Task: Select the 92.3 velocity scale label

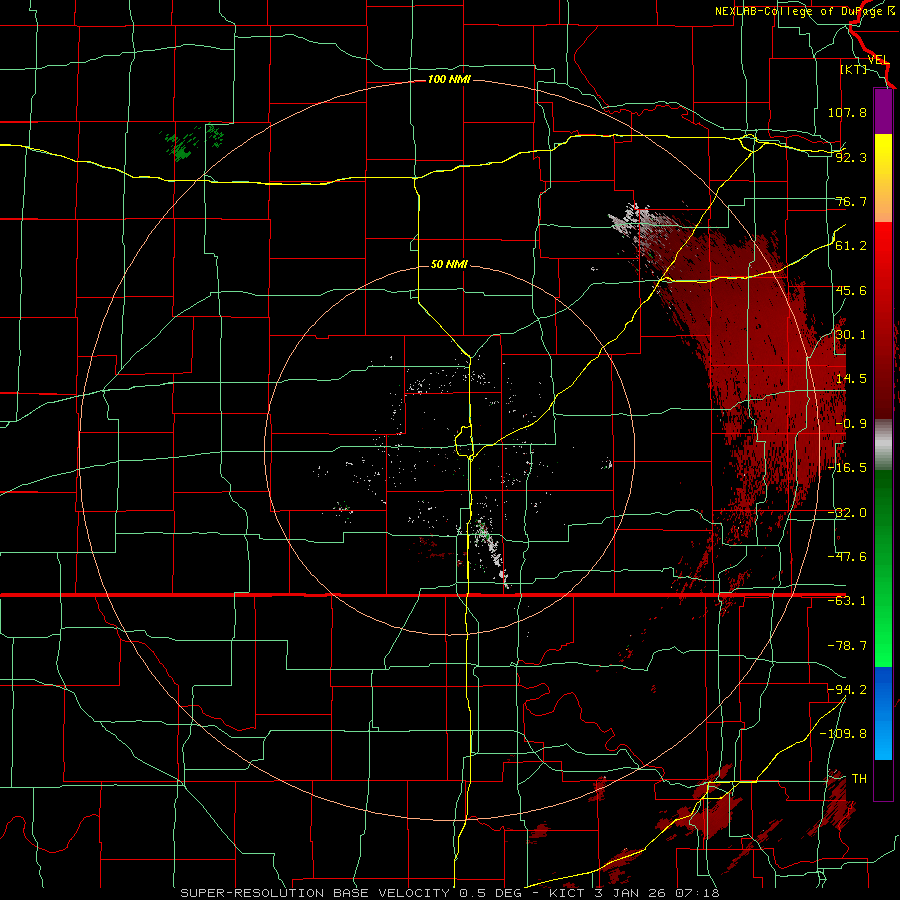Action: (851, 157)
